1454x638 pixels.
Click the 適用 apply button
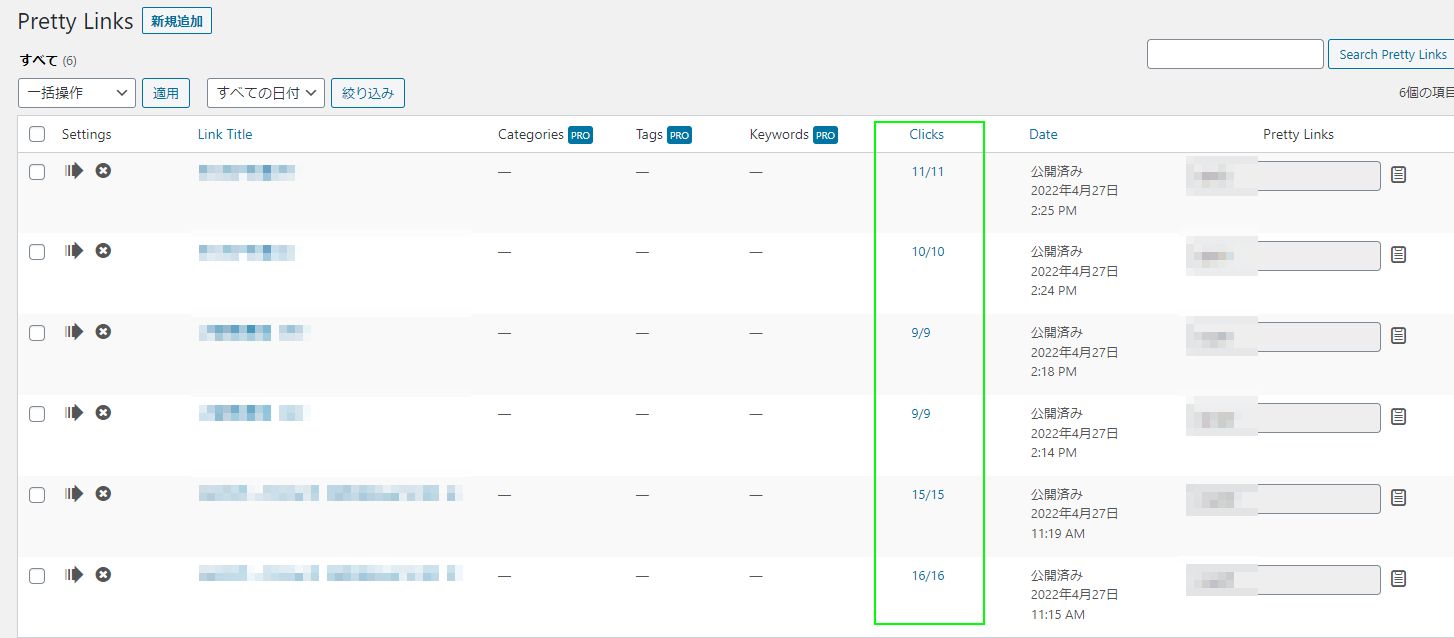(166, 93)
